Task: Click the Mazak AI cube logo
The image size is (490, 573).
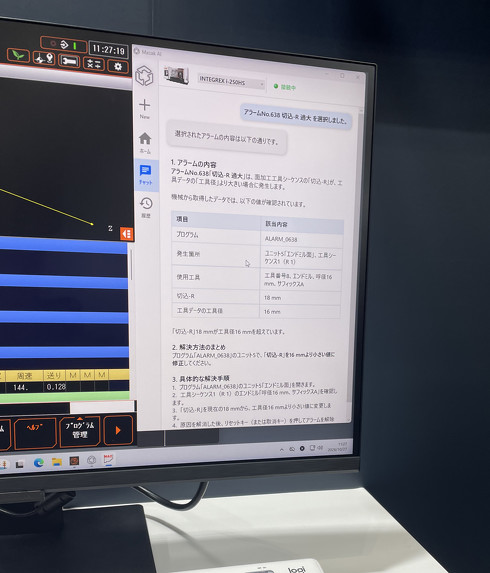Action: point(144,76)
